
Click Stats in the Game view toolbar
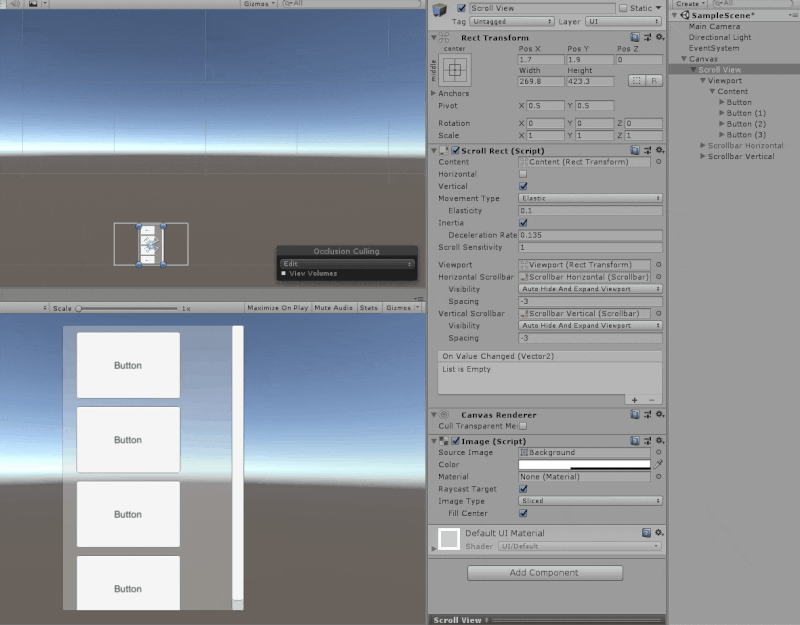click(x=370, y=308)
